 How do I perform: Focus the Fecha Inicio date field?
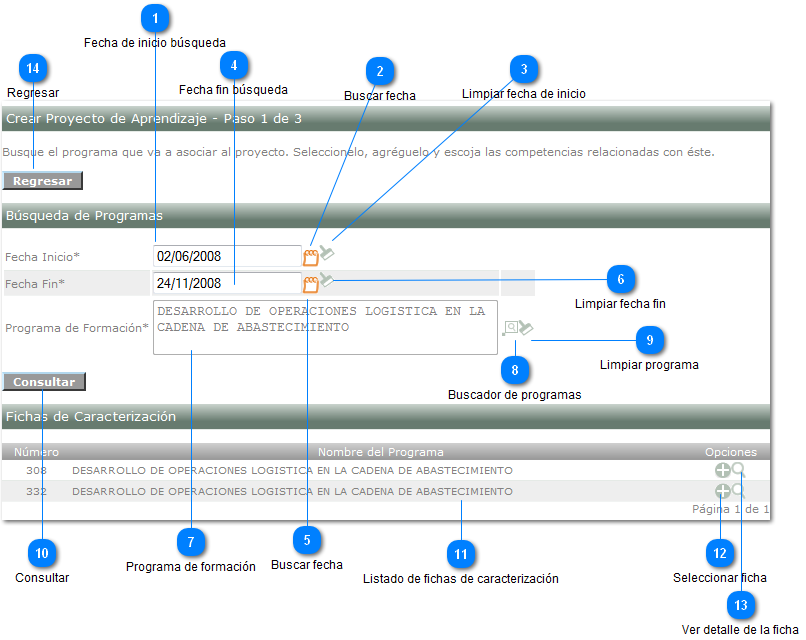click(227, 256)
